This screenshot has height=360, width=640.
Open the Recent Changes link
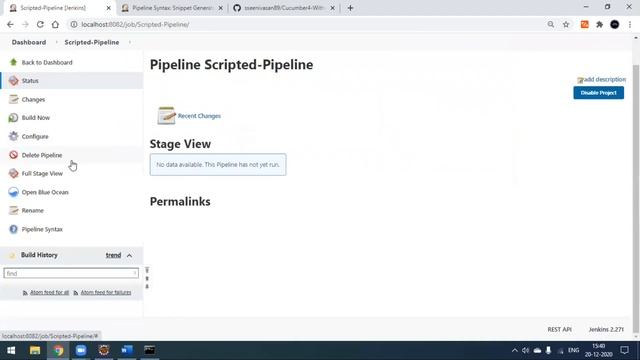coord(199,116)
